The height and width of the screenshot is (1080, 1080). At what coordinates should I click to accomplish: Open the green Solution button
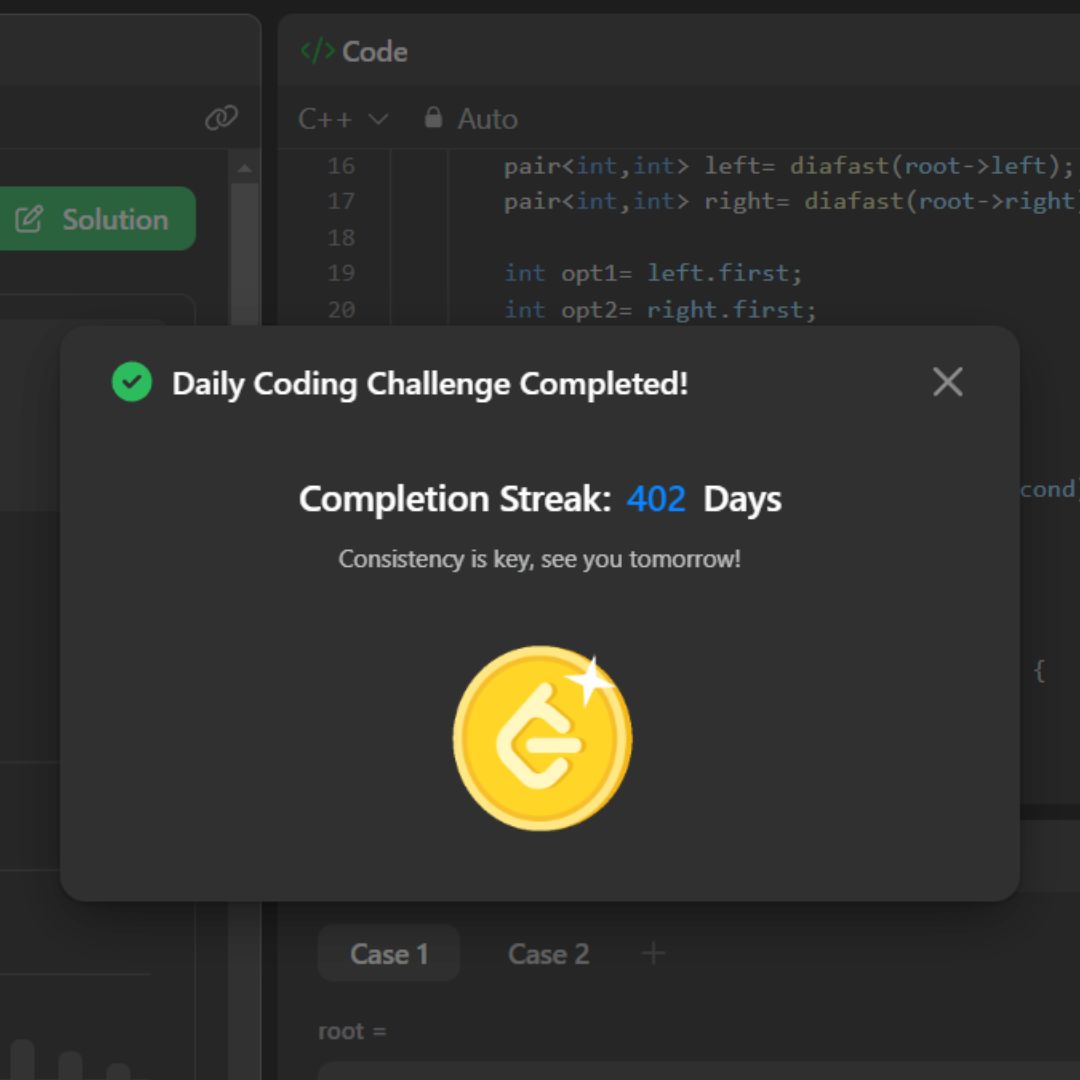(x=97, y=219)
